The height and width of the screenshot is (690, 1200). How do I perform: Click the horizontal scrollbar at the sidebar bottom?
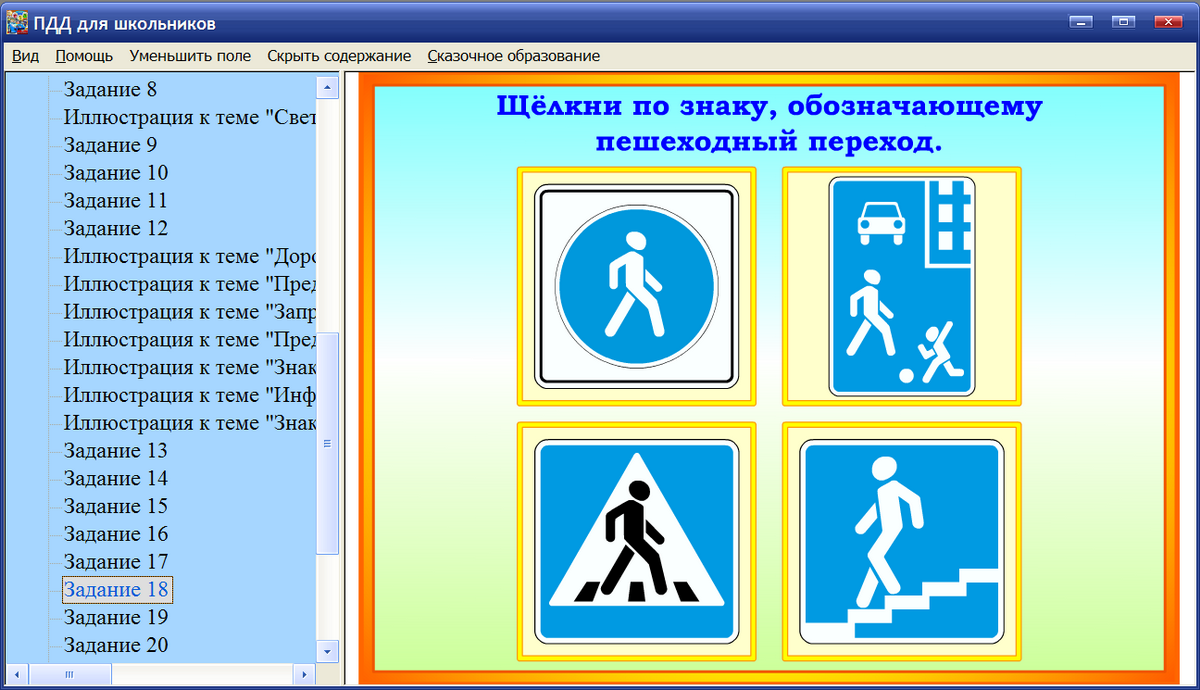(x=70, y=674)
